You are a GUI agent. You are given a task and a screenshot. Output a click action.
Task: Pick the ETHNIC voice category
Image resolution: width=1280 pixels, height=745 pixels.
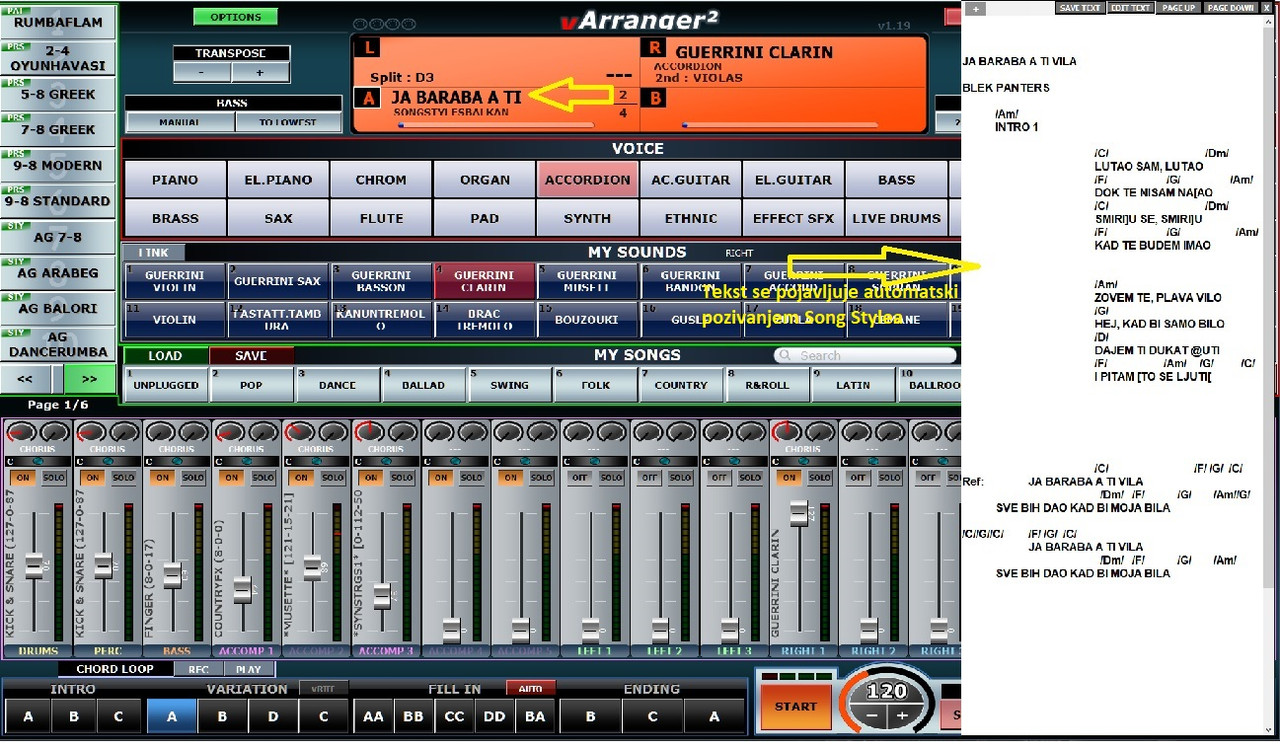click(x=691, y=218)
